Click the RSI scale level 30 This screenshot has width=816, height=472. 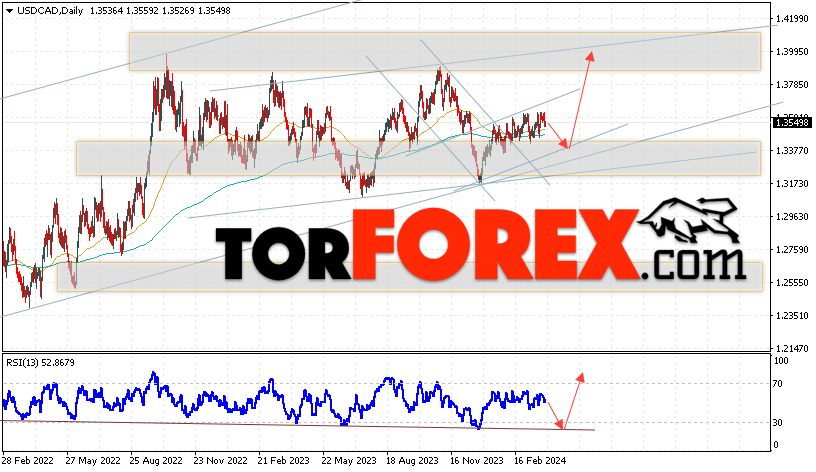click(x=777, y=423)
